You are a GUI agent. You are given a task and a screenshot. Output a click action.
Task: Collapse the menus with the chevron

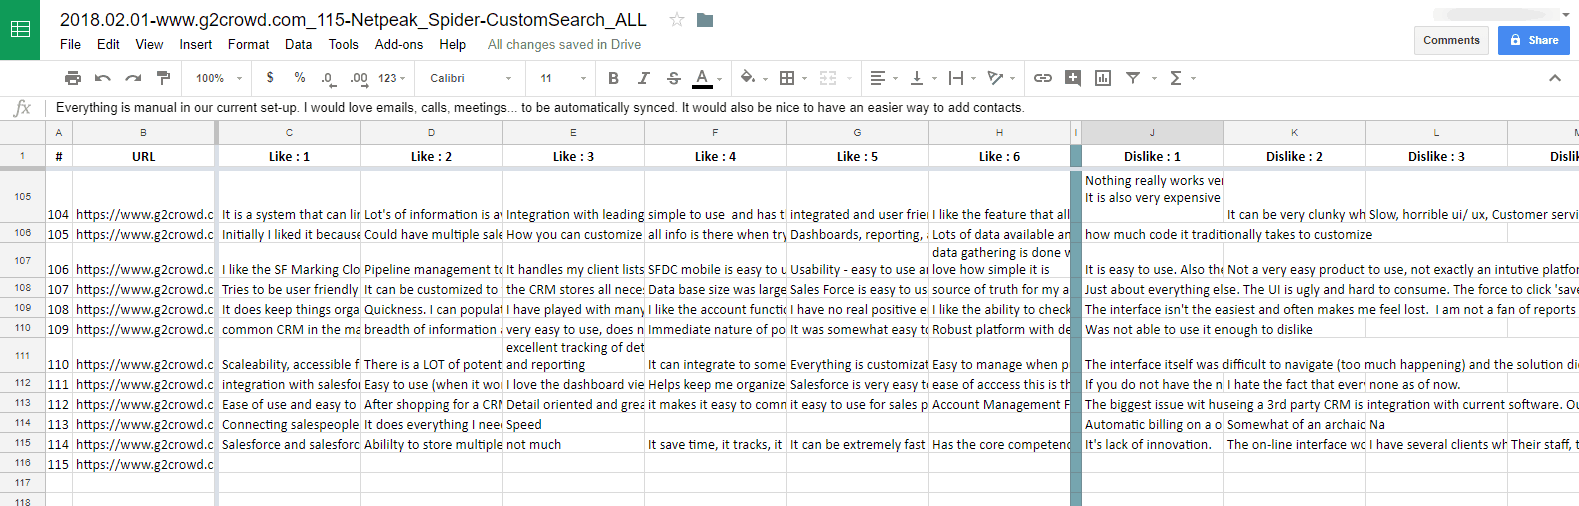[1554, 78]
